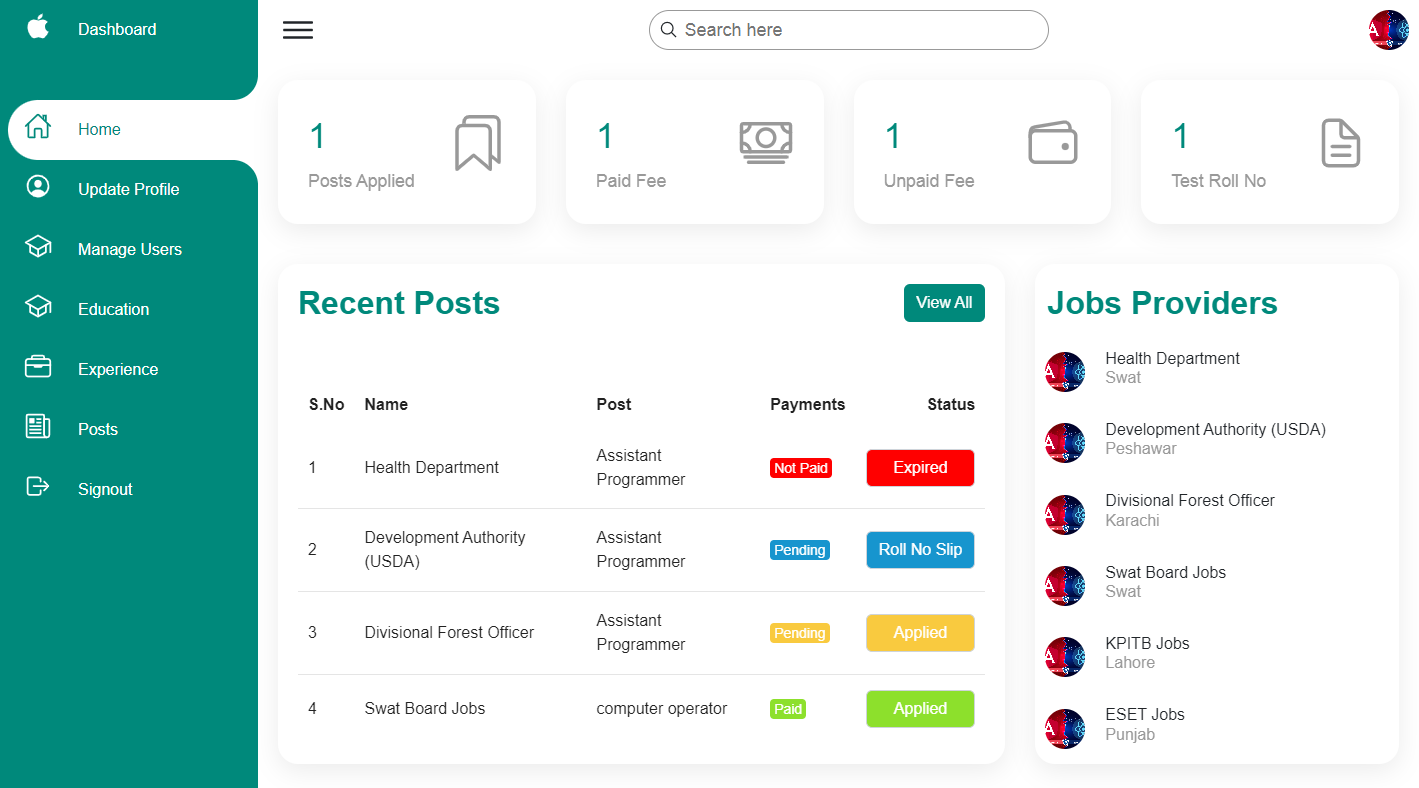This screenshot has height=788, width=1419.
Task: Click Development Authority (USDA) in Jobs Providers
Action: pyautogui.click(x=1215, y=430)
